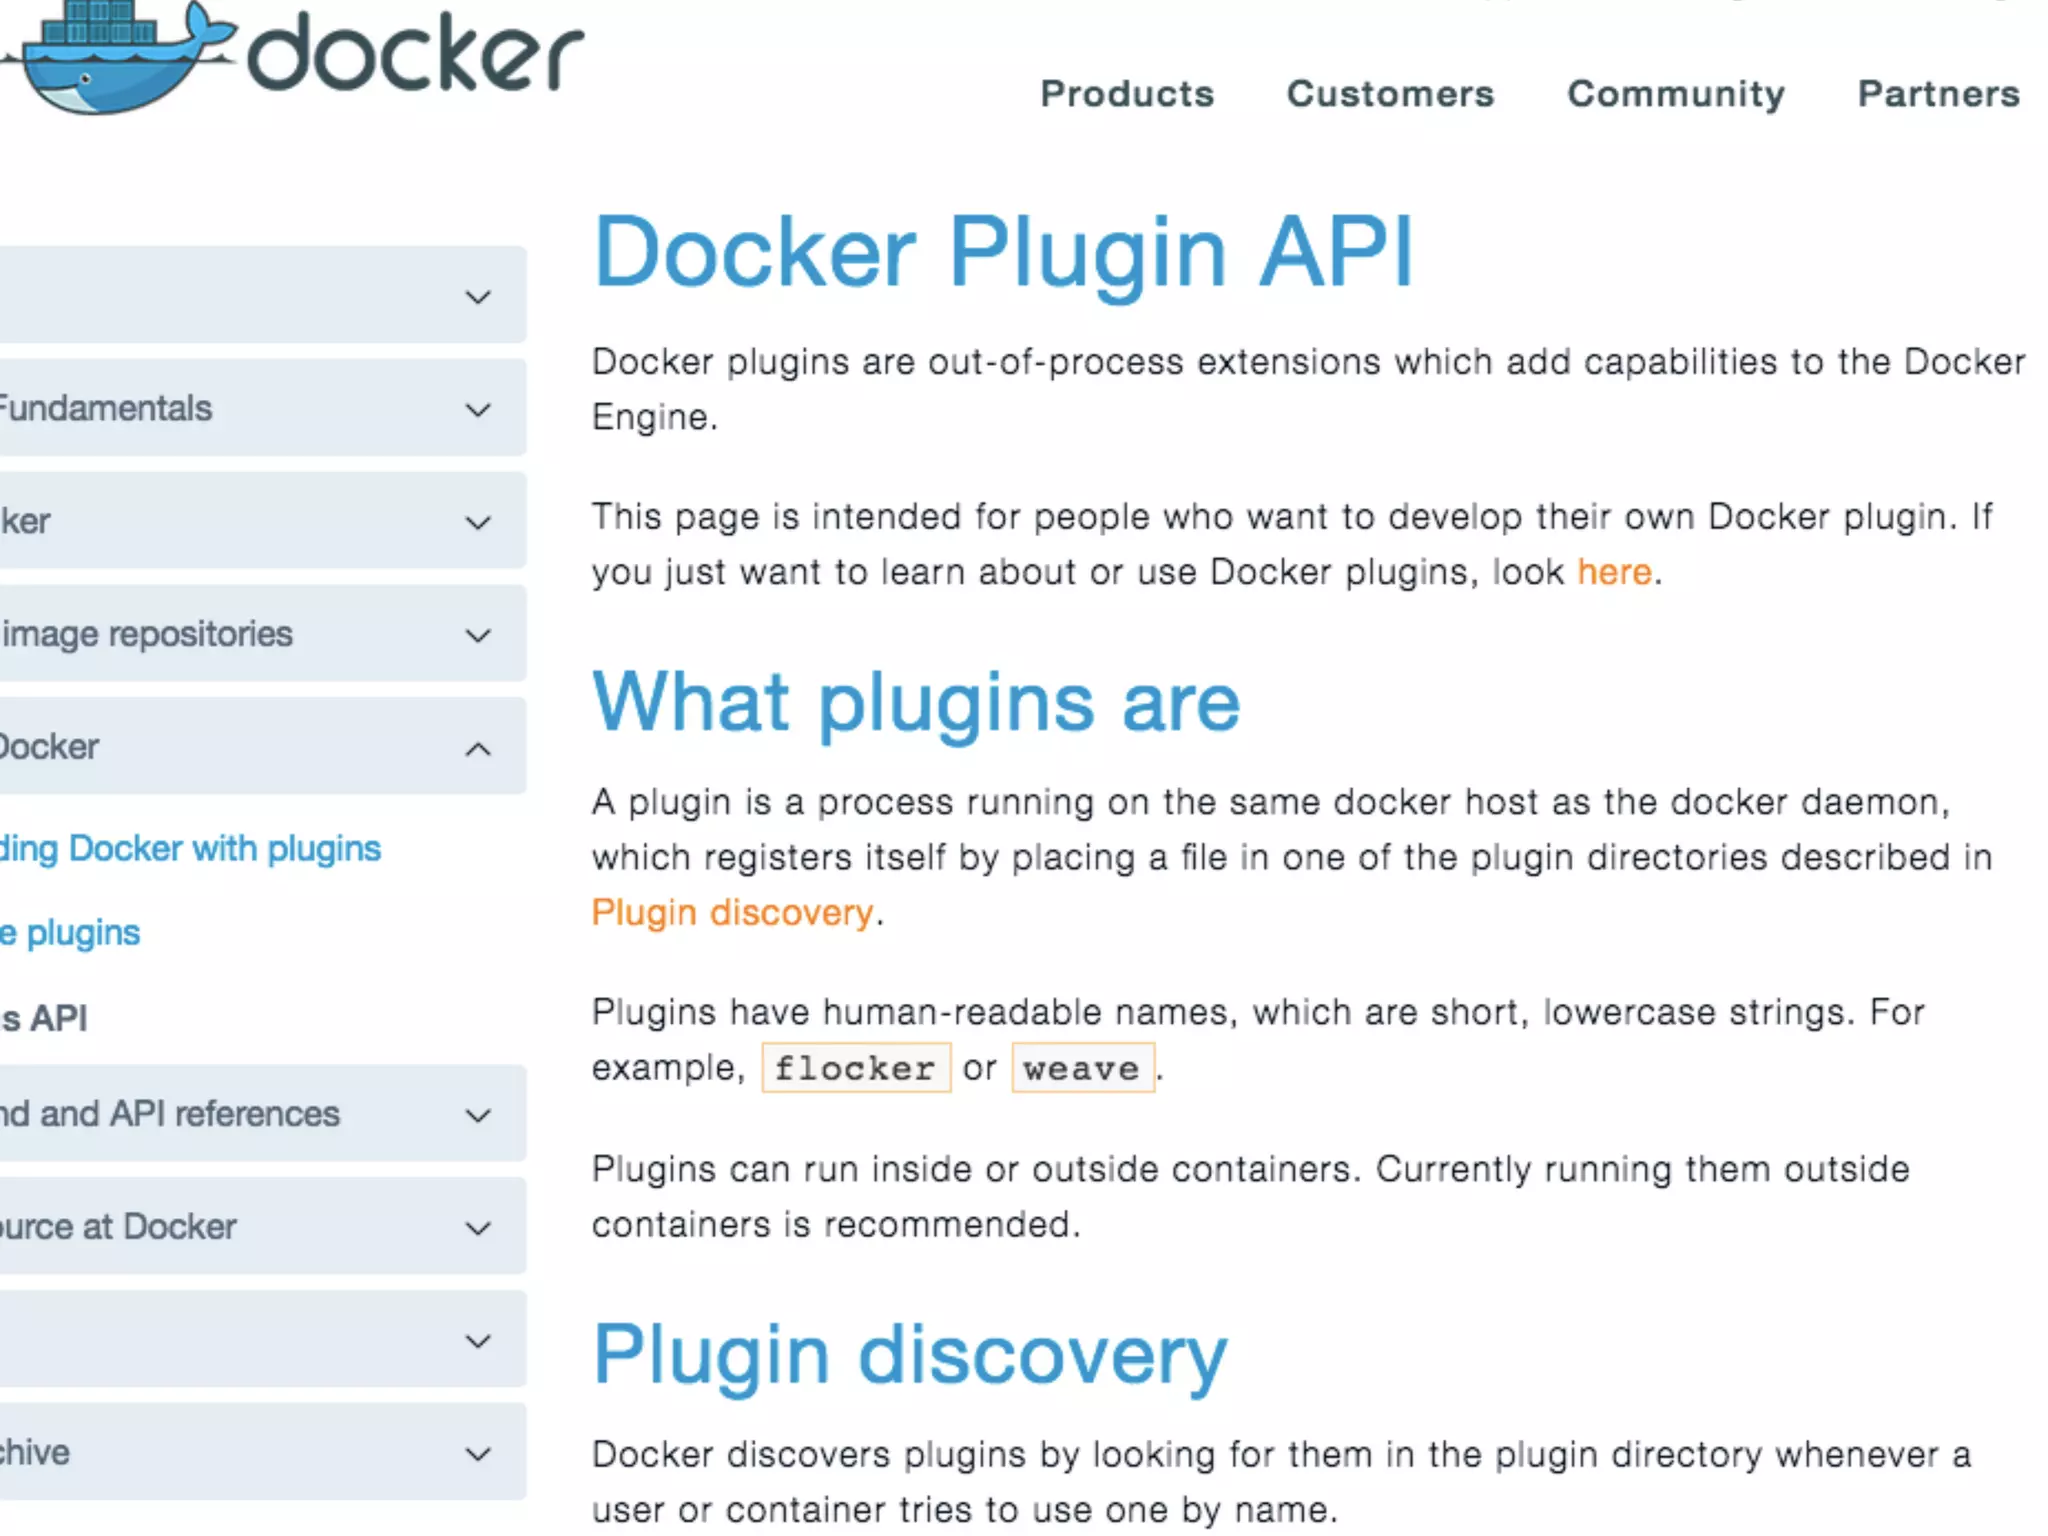Expand the archive section chevron at bottom
Image resolution: width=2048 pixels, height=1536 pixels.
478,1454
